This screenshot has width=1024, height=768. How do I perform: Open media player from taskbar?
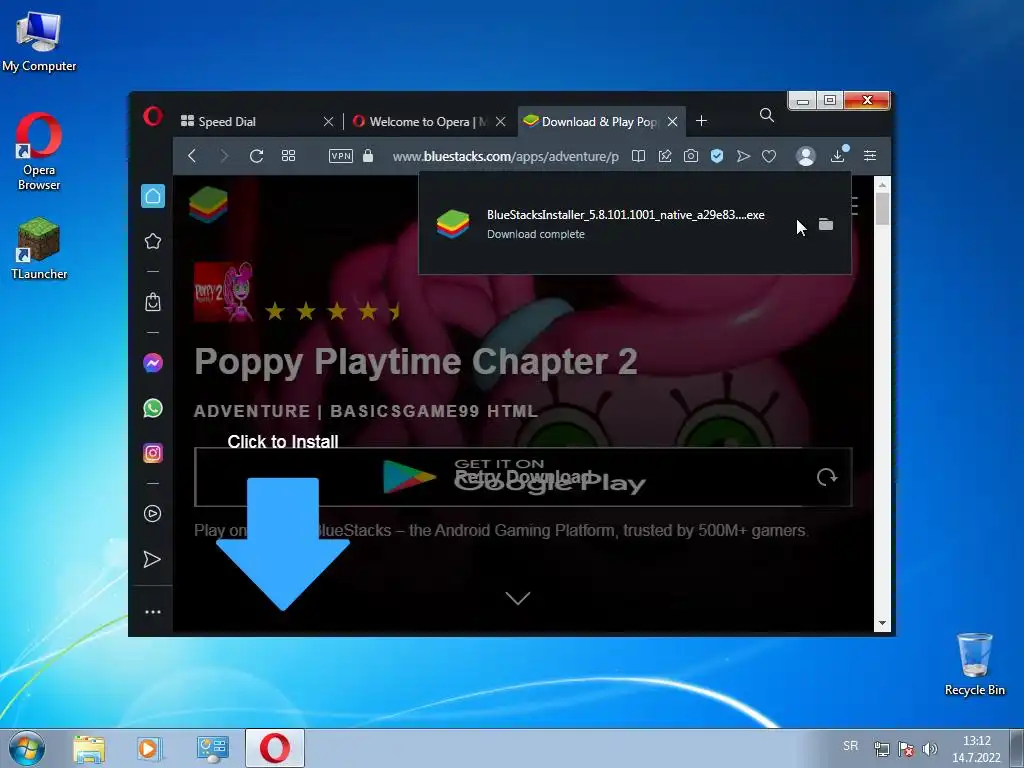[149, 749]
